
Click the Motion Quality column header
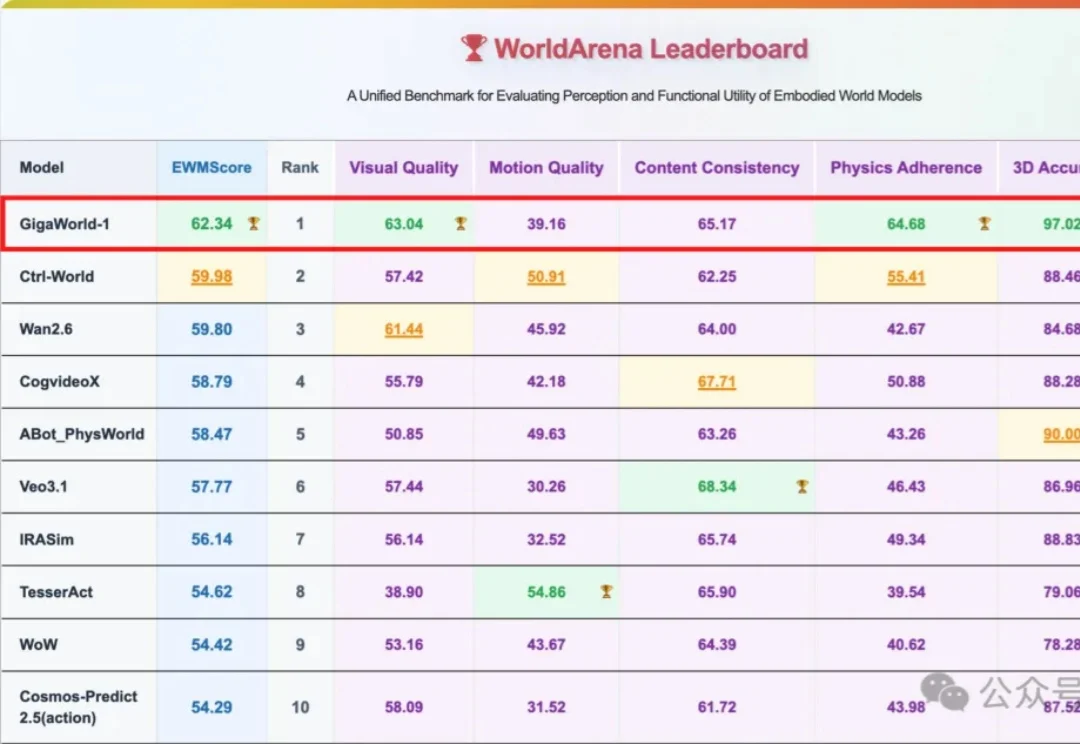coord(546,168)
